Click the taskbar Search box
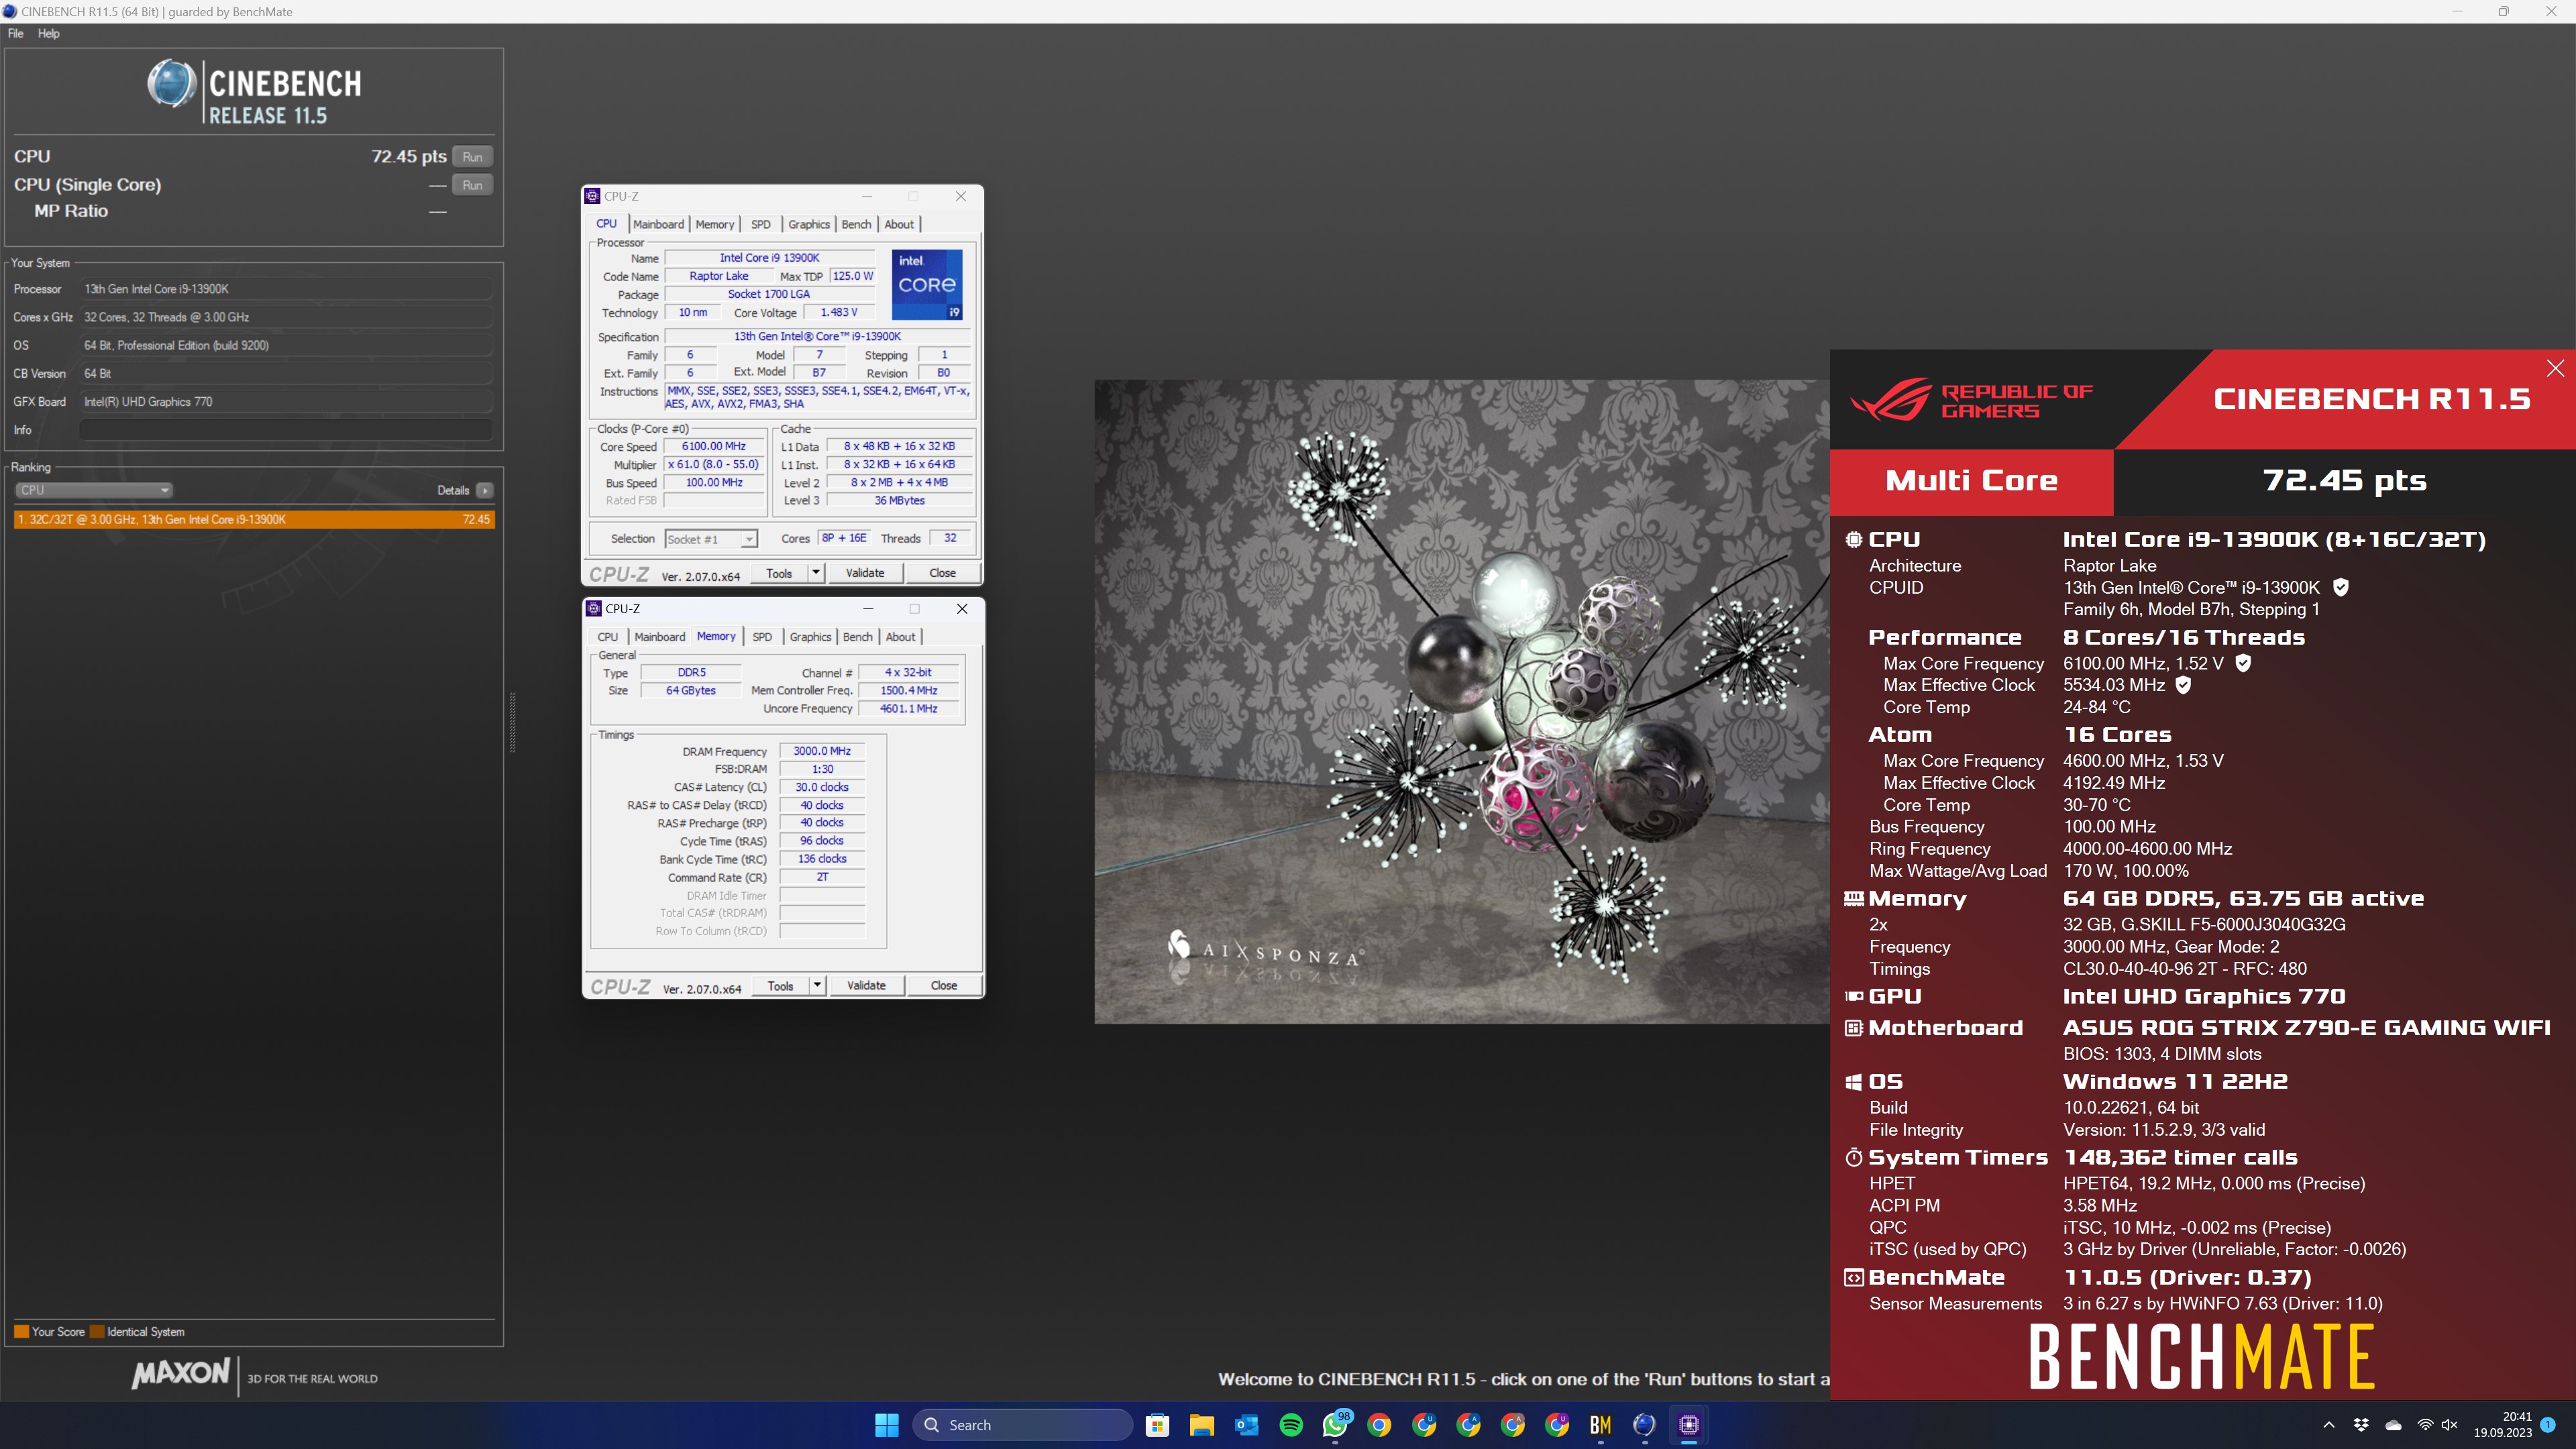The width and height of the screenshot is (2576, 1449). click(1022, 1425)
